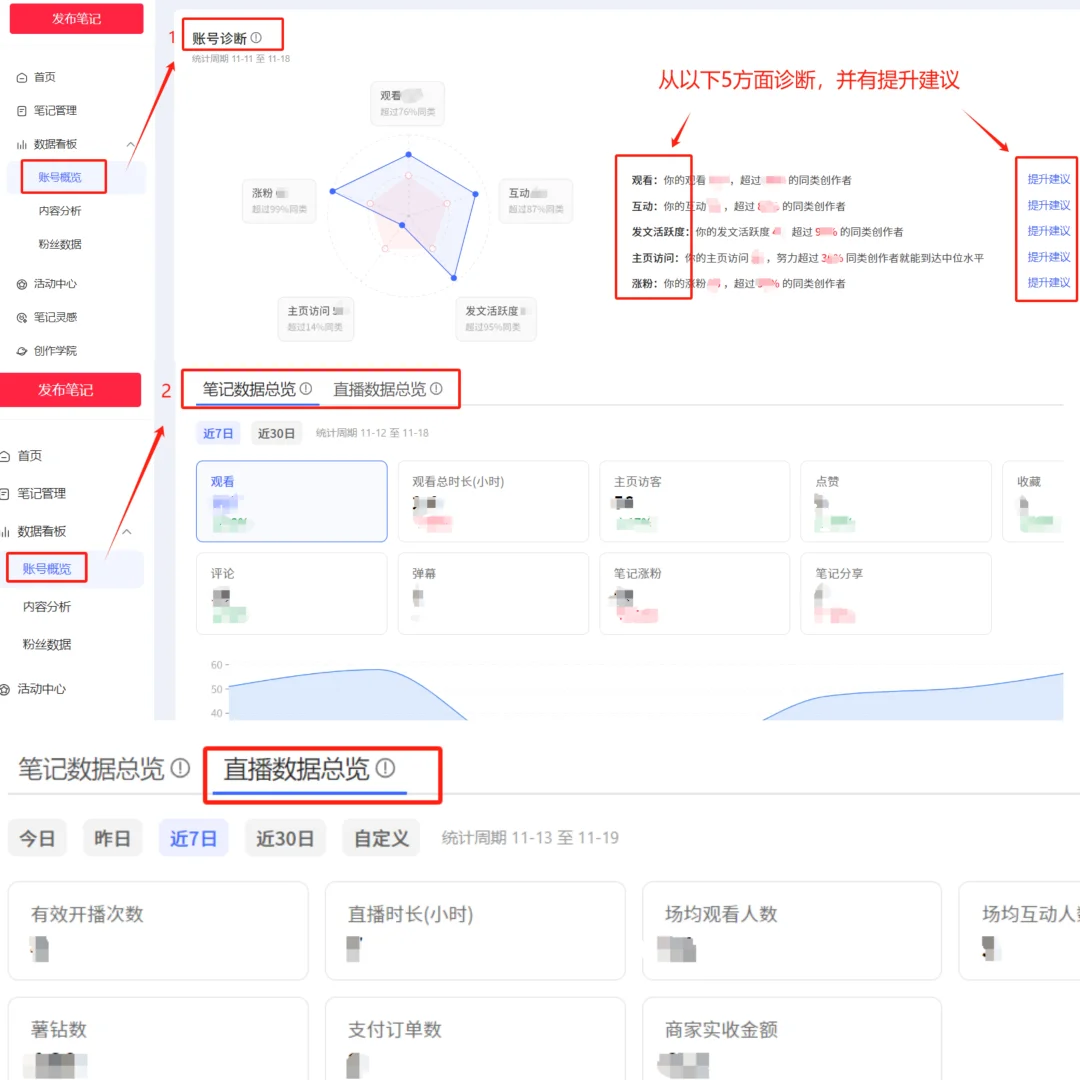Select the 有效开播次数 card

point(158,931)
